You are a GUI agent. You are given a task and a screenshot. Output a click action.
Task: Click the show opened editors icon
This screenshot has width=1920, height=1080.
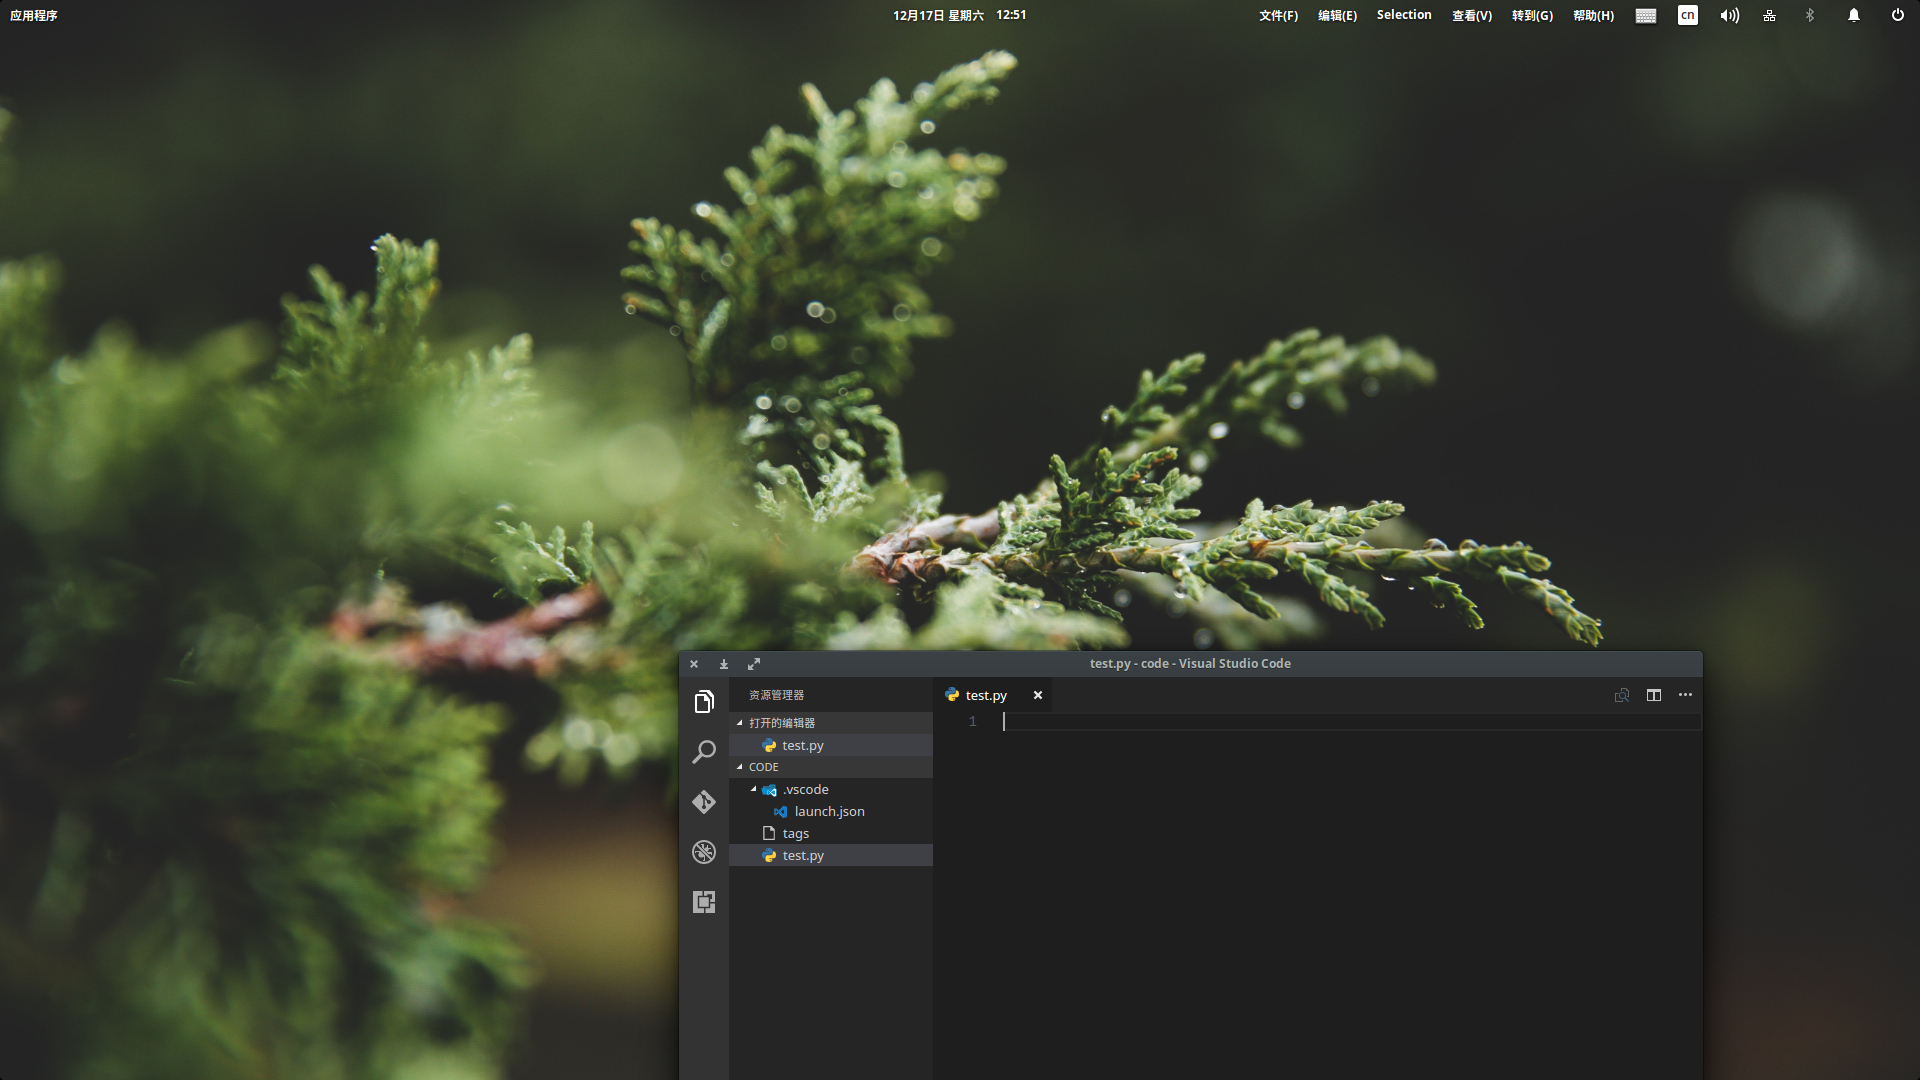[x=1622, y=695]
